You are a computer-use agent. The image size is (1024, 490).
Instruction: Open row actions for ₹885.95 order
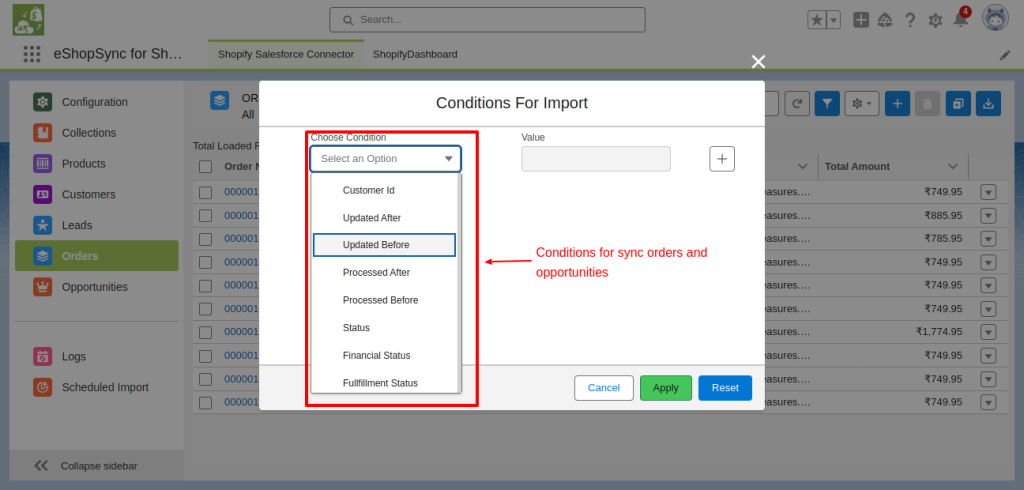pos(988,216)
